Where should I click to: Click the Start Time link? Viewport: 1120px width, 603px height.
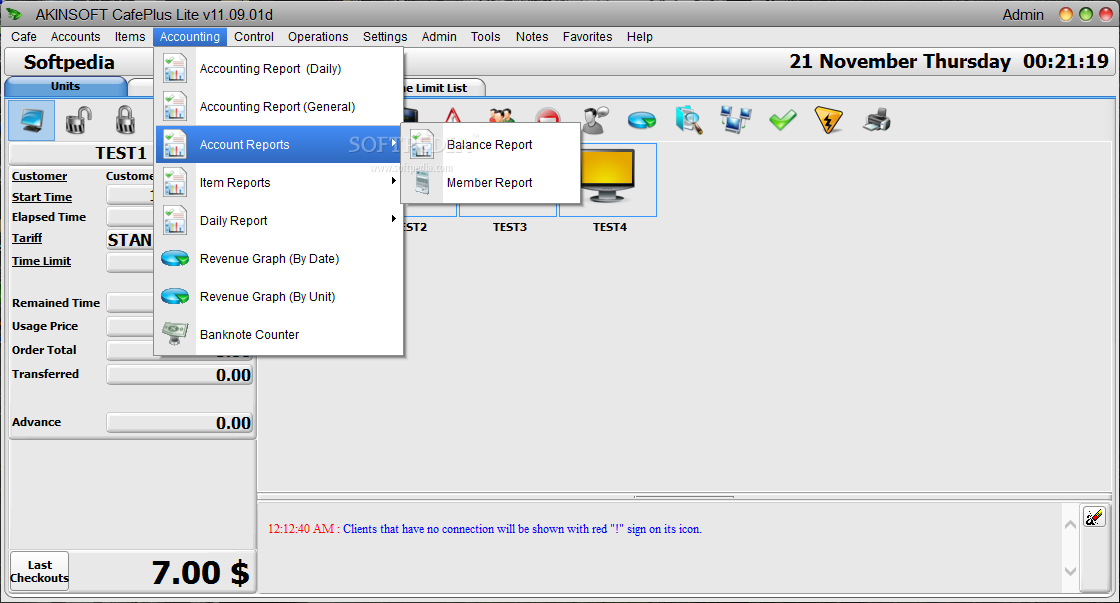coord(41,197)
